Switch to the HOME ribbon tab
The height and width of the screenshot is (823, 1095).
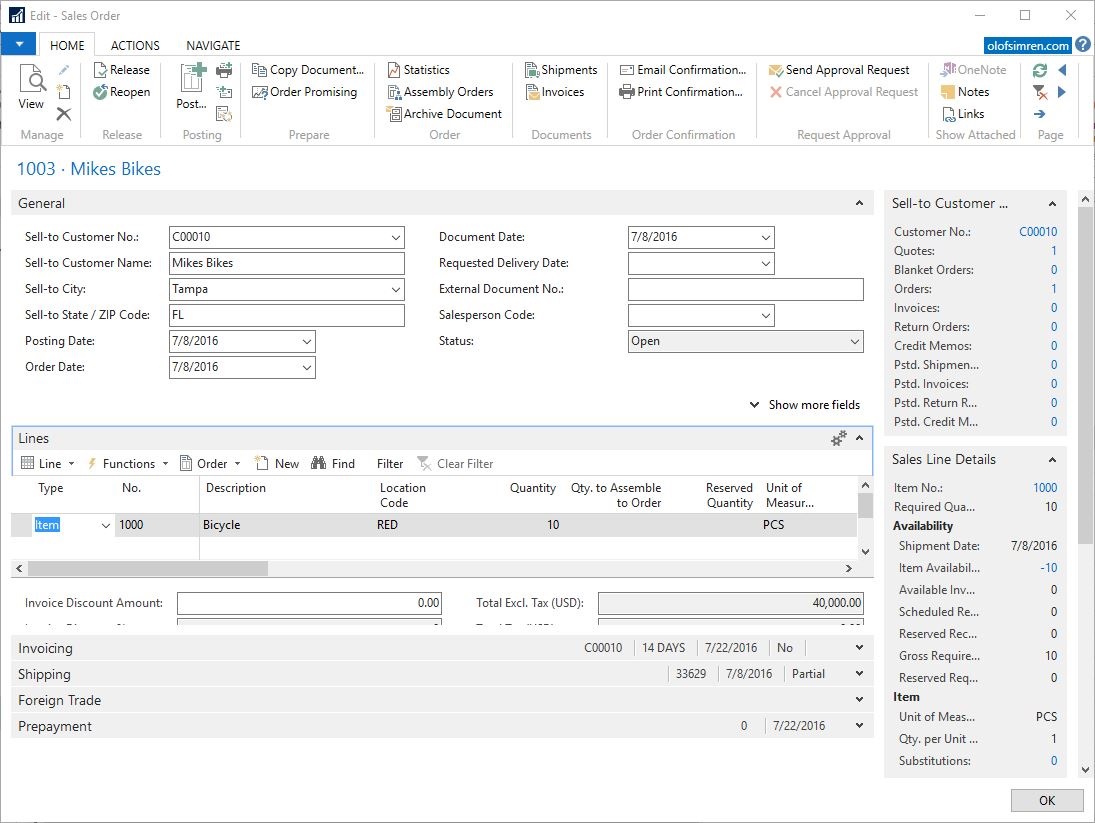click(x=67, y=45)
